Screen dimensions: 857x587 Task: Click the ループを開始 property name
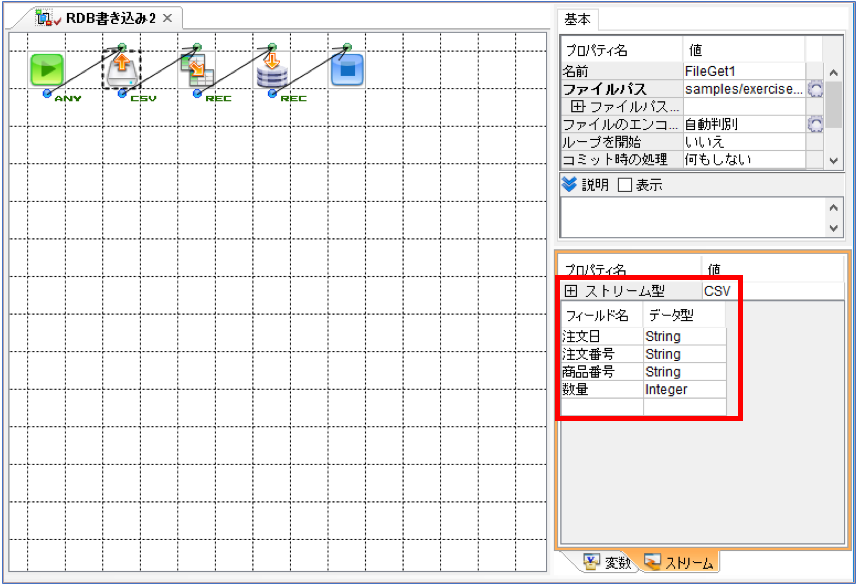click(621, 142)
